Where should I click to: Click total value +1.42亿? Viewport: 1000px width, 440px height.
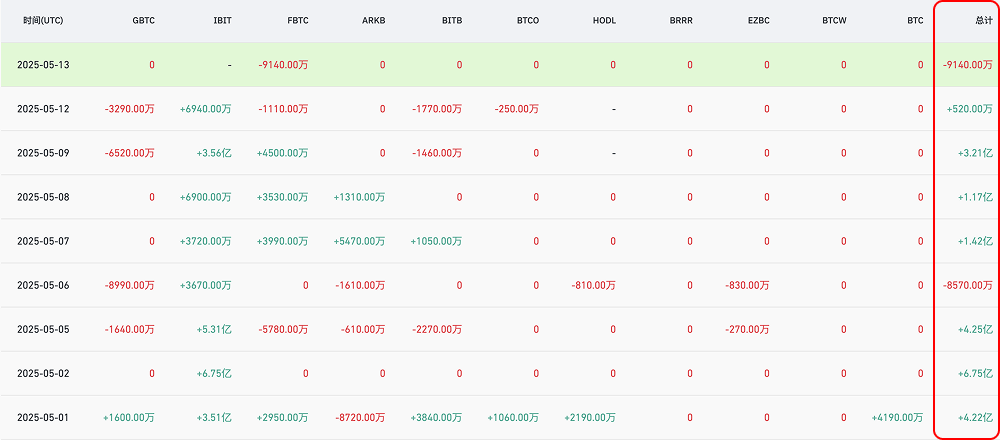pyautogui.click(x=976, y=241)
